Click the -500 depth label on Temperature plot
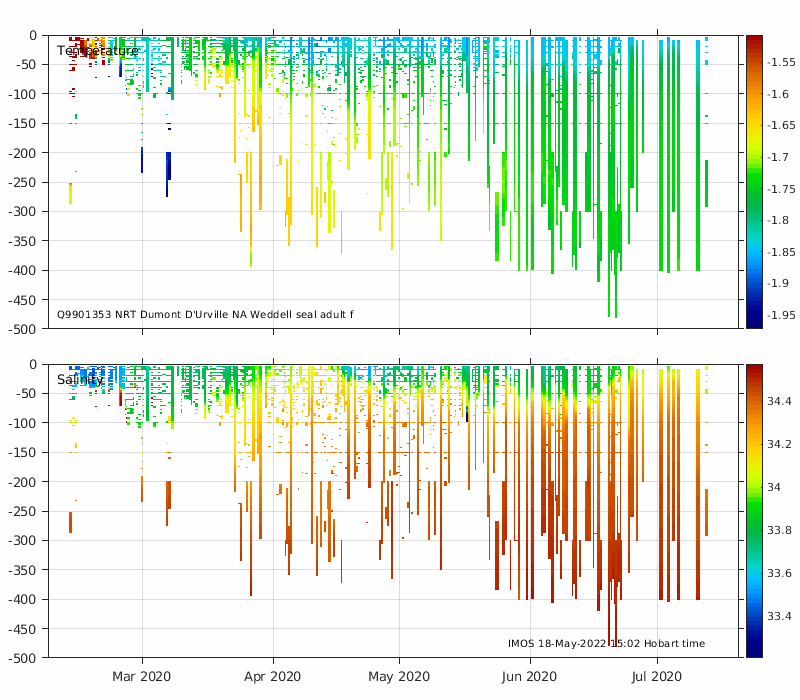800x700 pixels. tap(22, 329)
